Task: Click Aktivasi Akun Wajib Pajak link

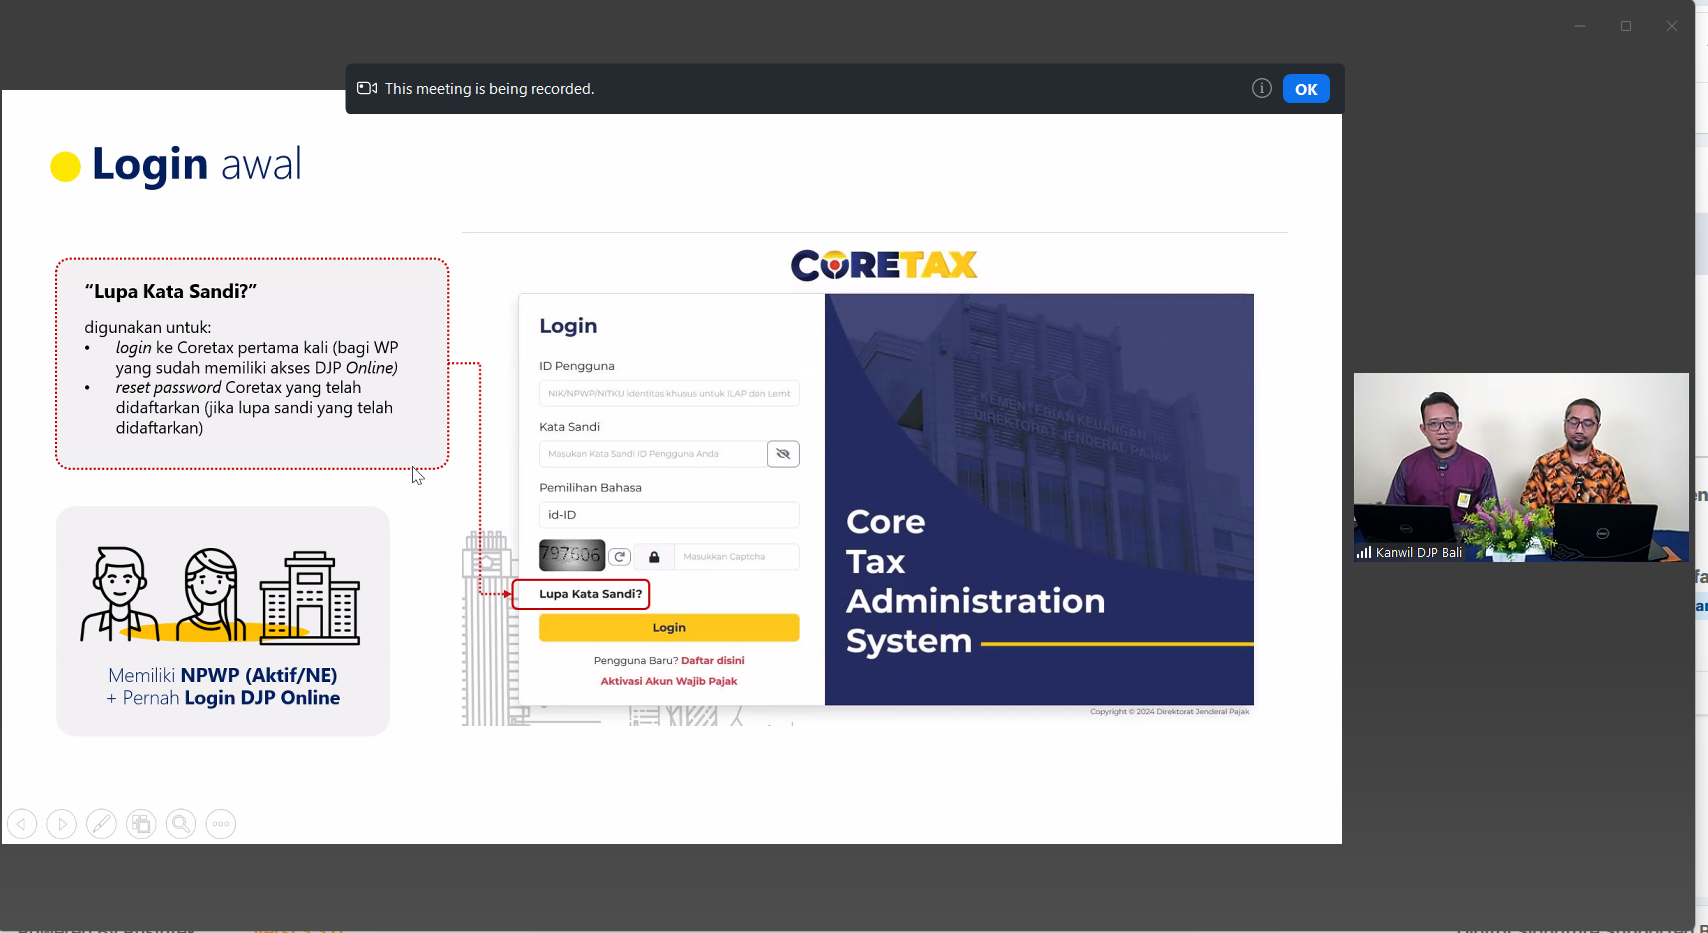Action: coord(668,681)
